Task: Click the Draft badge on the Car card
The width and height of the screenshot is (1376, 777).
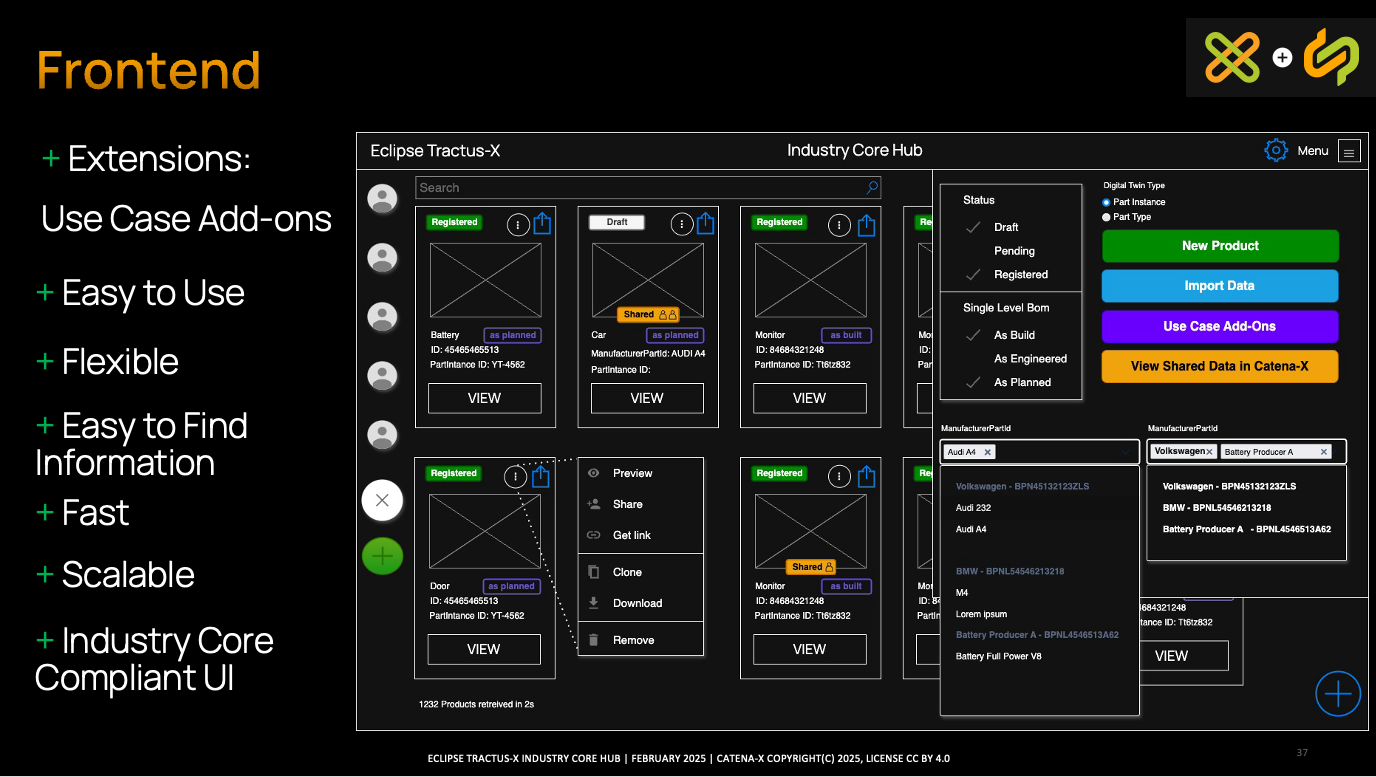Action: click(617, 222)
